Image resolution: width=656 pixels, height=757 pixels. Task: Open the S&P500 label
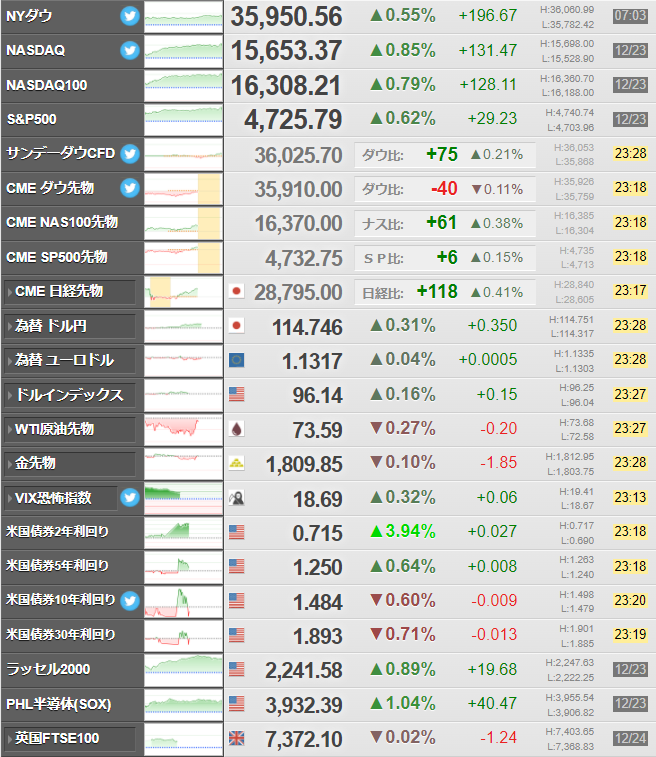point(31,119)
